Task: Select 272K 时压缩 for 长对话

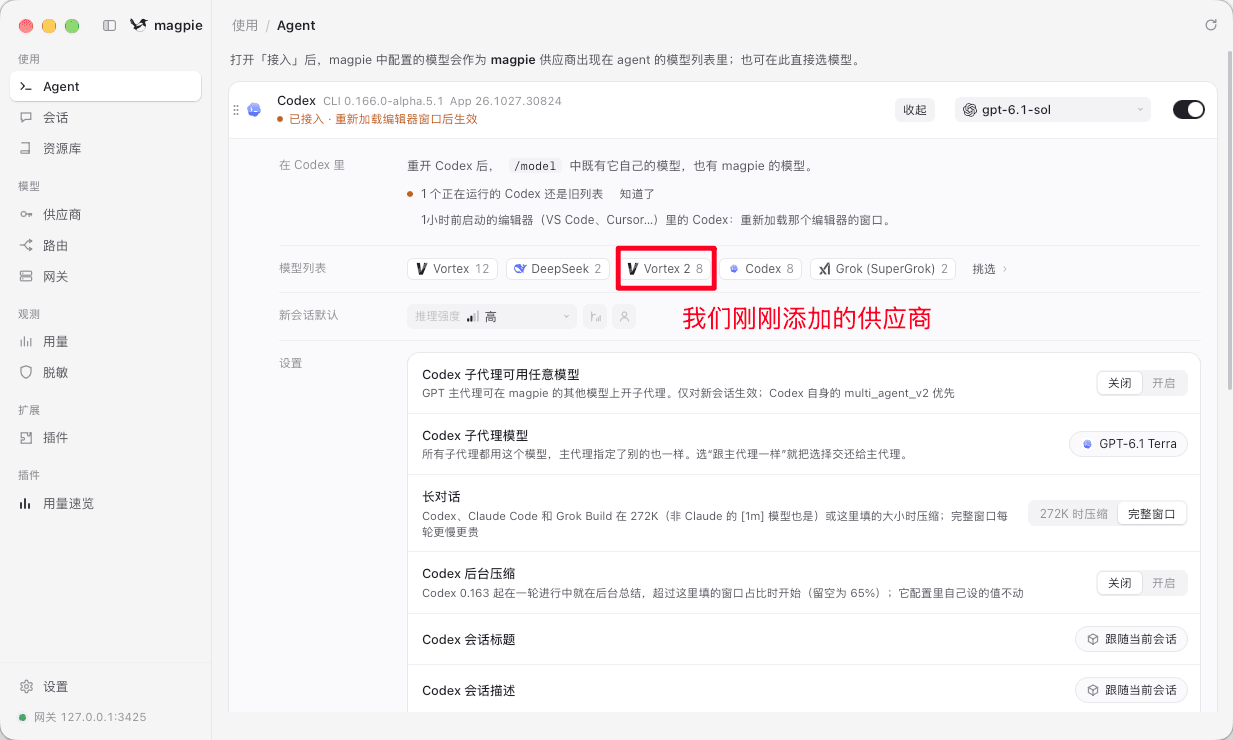Action: tap(1073, 514)
